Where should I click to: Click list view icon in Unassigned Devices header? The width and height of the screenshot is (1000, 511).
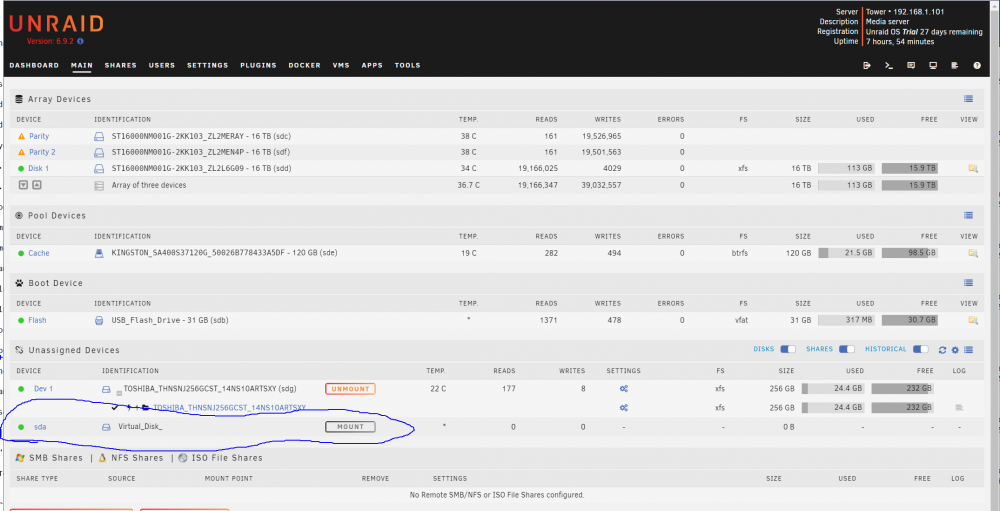point(968,350)
